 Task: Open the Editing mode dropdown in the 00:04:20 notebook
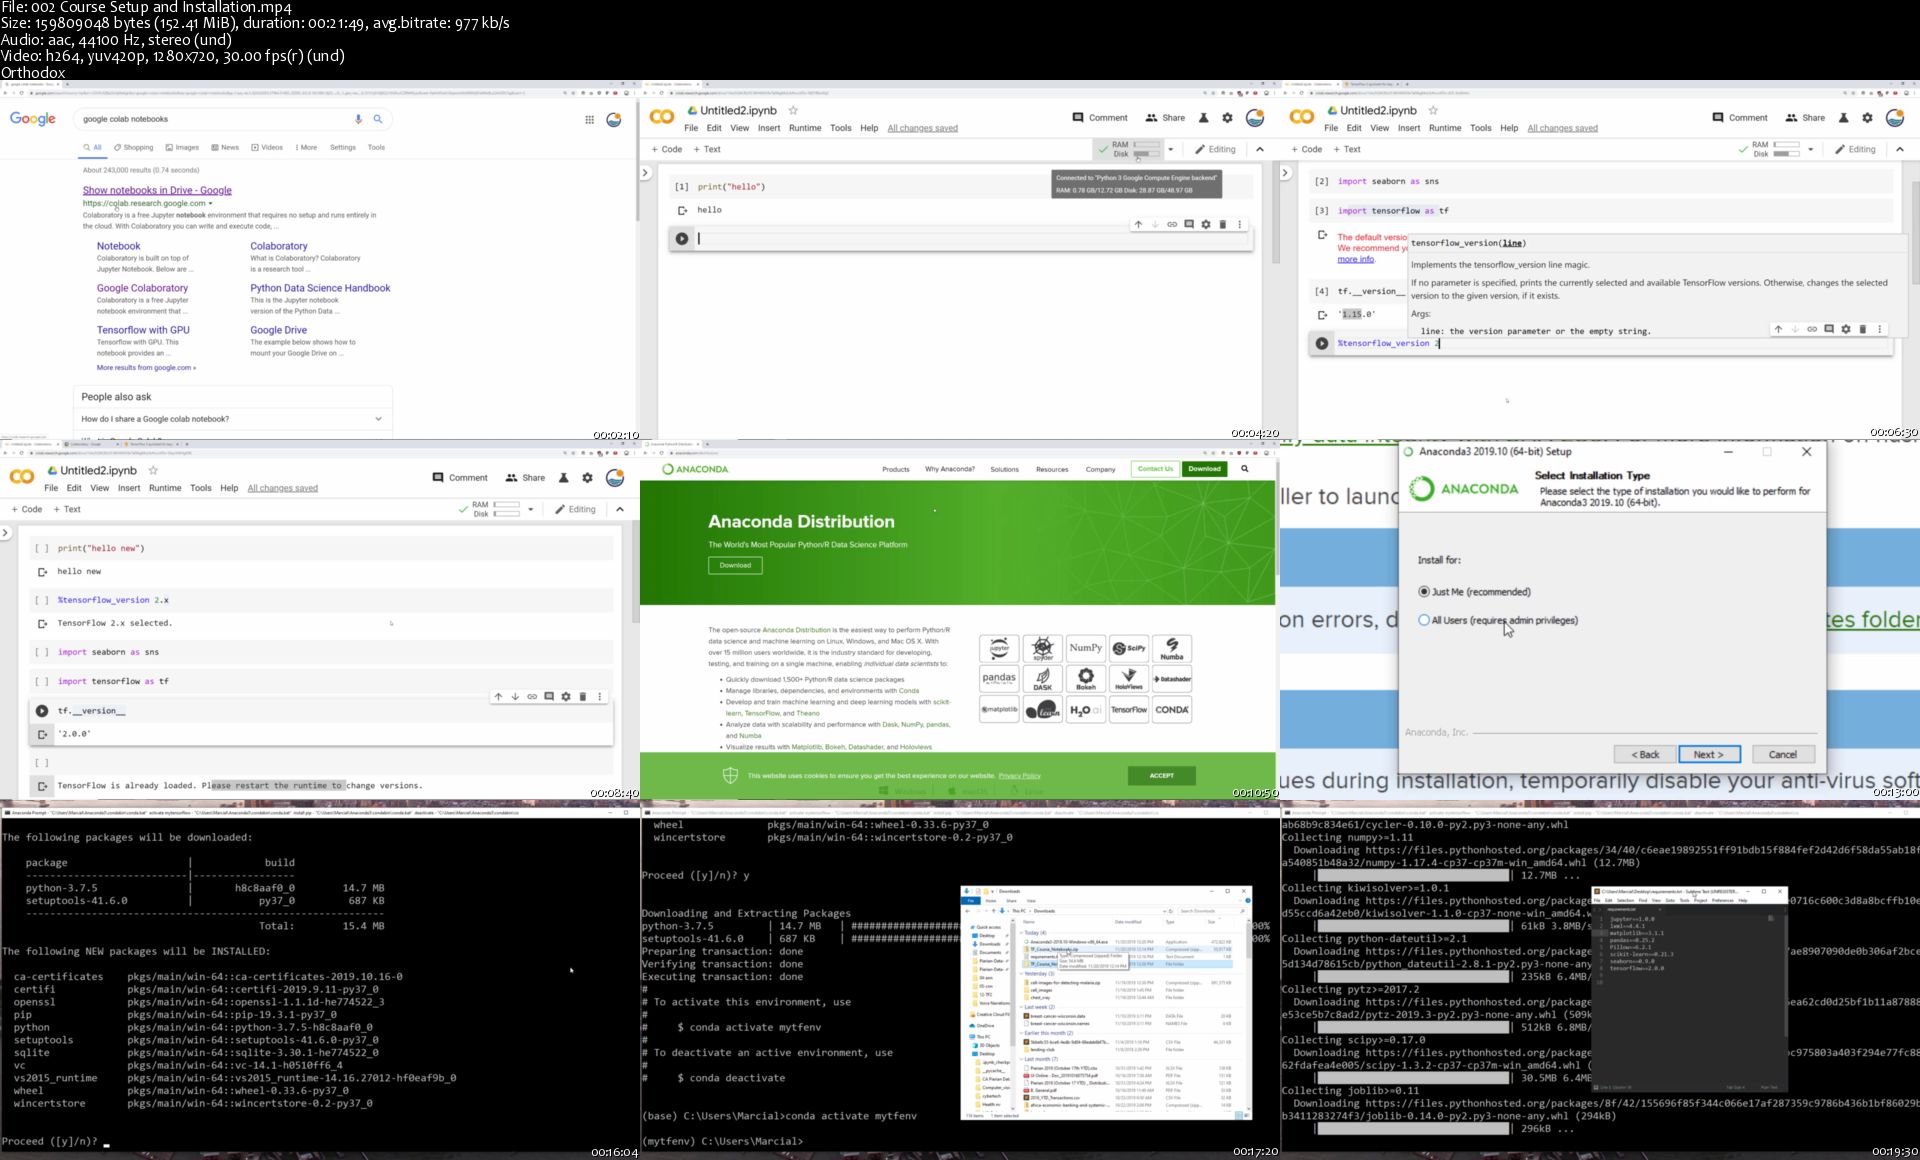pyautogui.click(x=1215, y=149)
